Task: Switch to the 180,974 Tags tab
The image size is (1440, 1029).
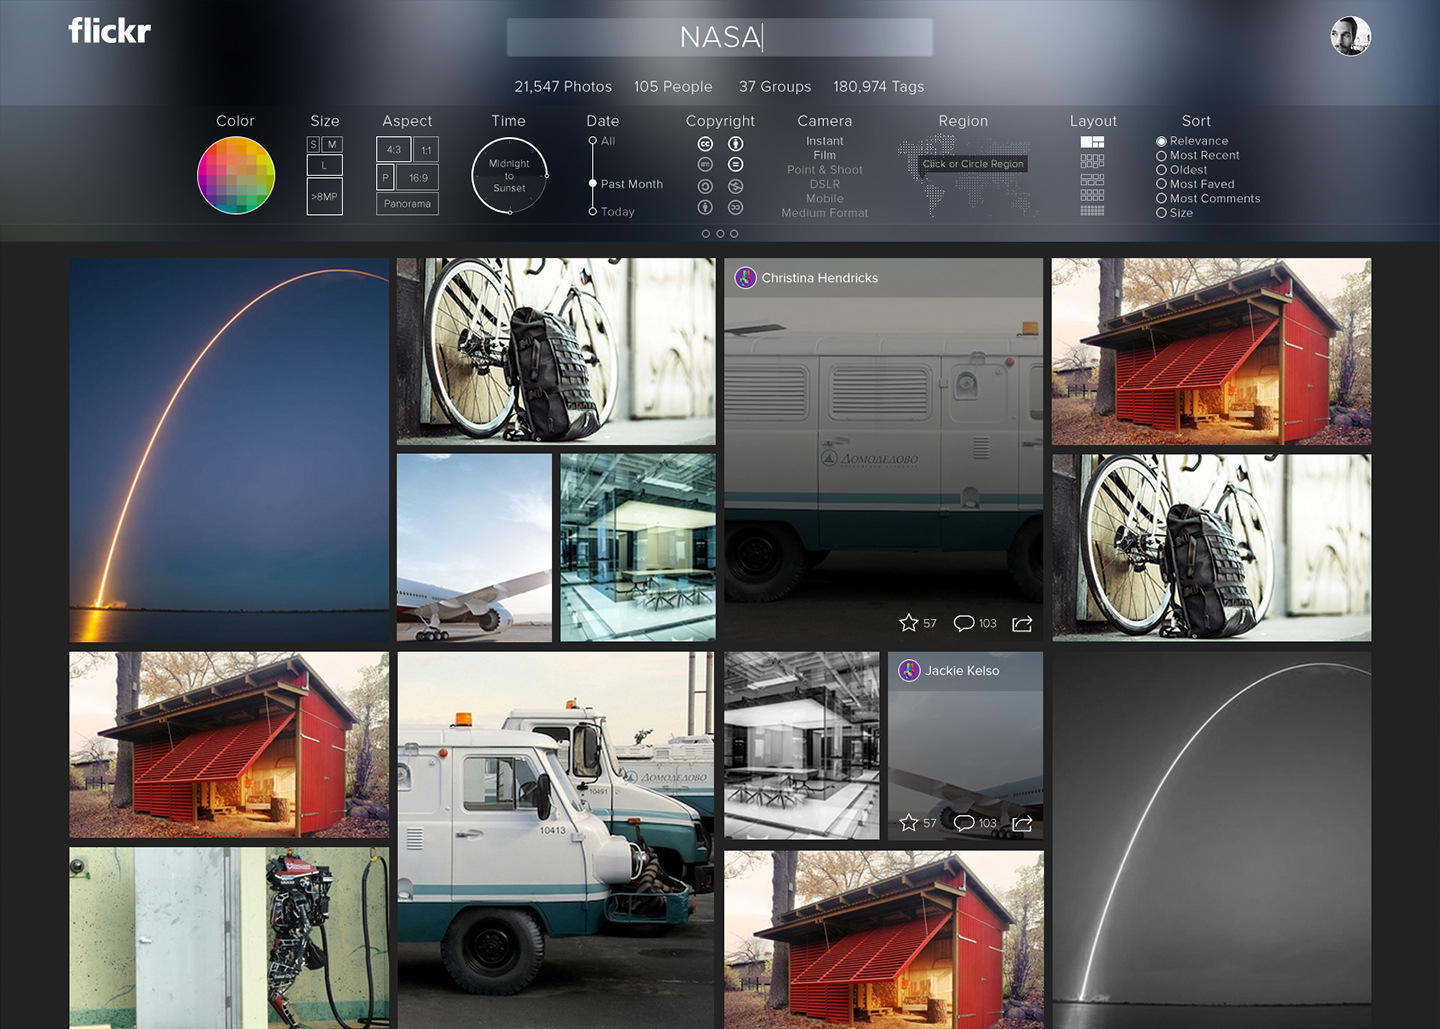Action: click(x=879, y=87)
